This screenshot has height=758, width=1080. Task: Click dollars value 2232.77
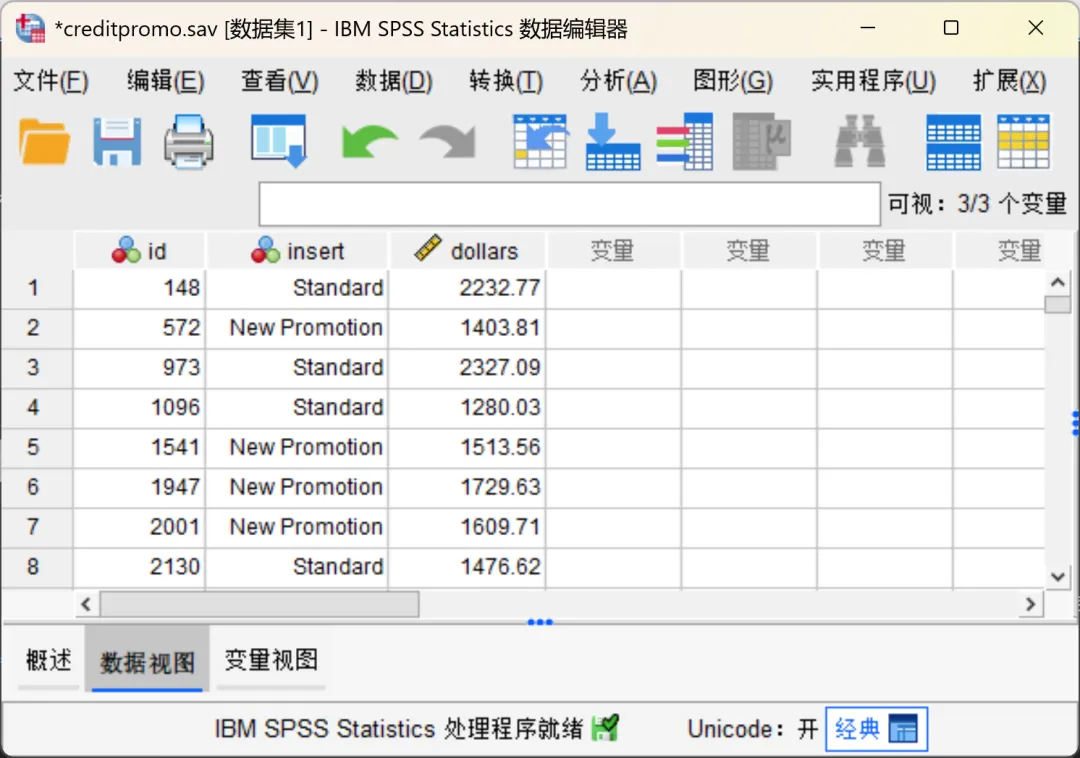pos(467,288)
